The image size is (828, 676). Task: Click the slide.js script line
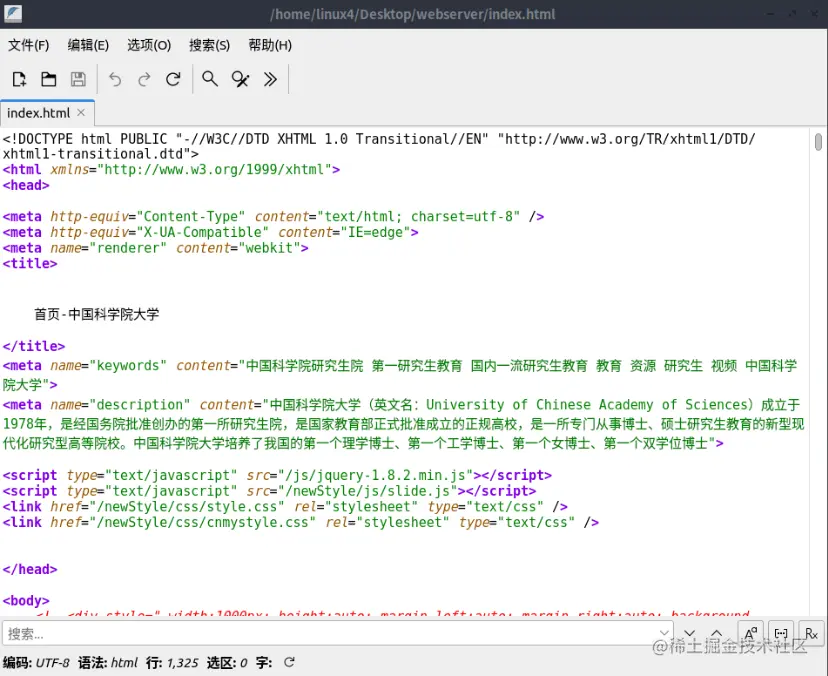[269, 491]
